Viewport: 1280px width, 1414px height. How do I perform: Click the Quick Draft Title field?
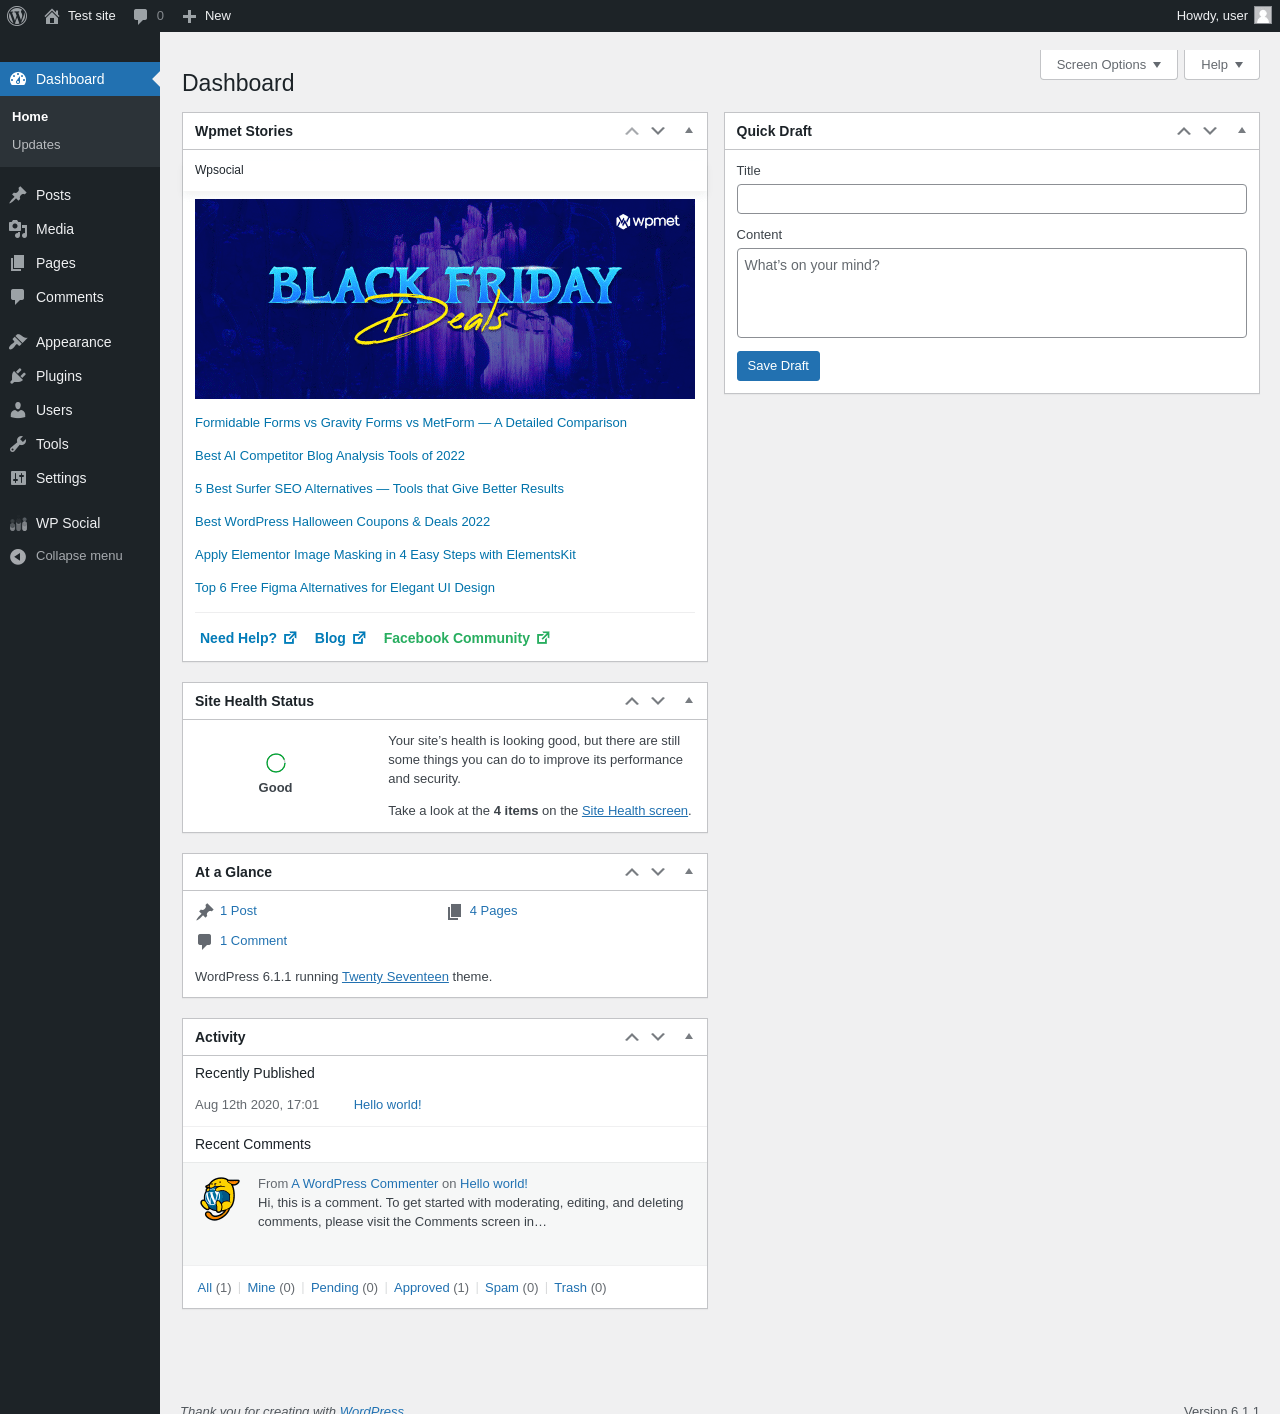coord(991,199)
